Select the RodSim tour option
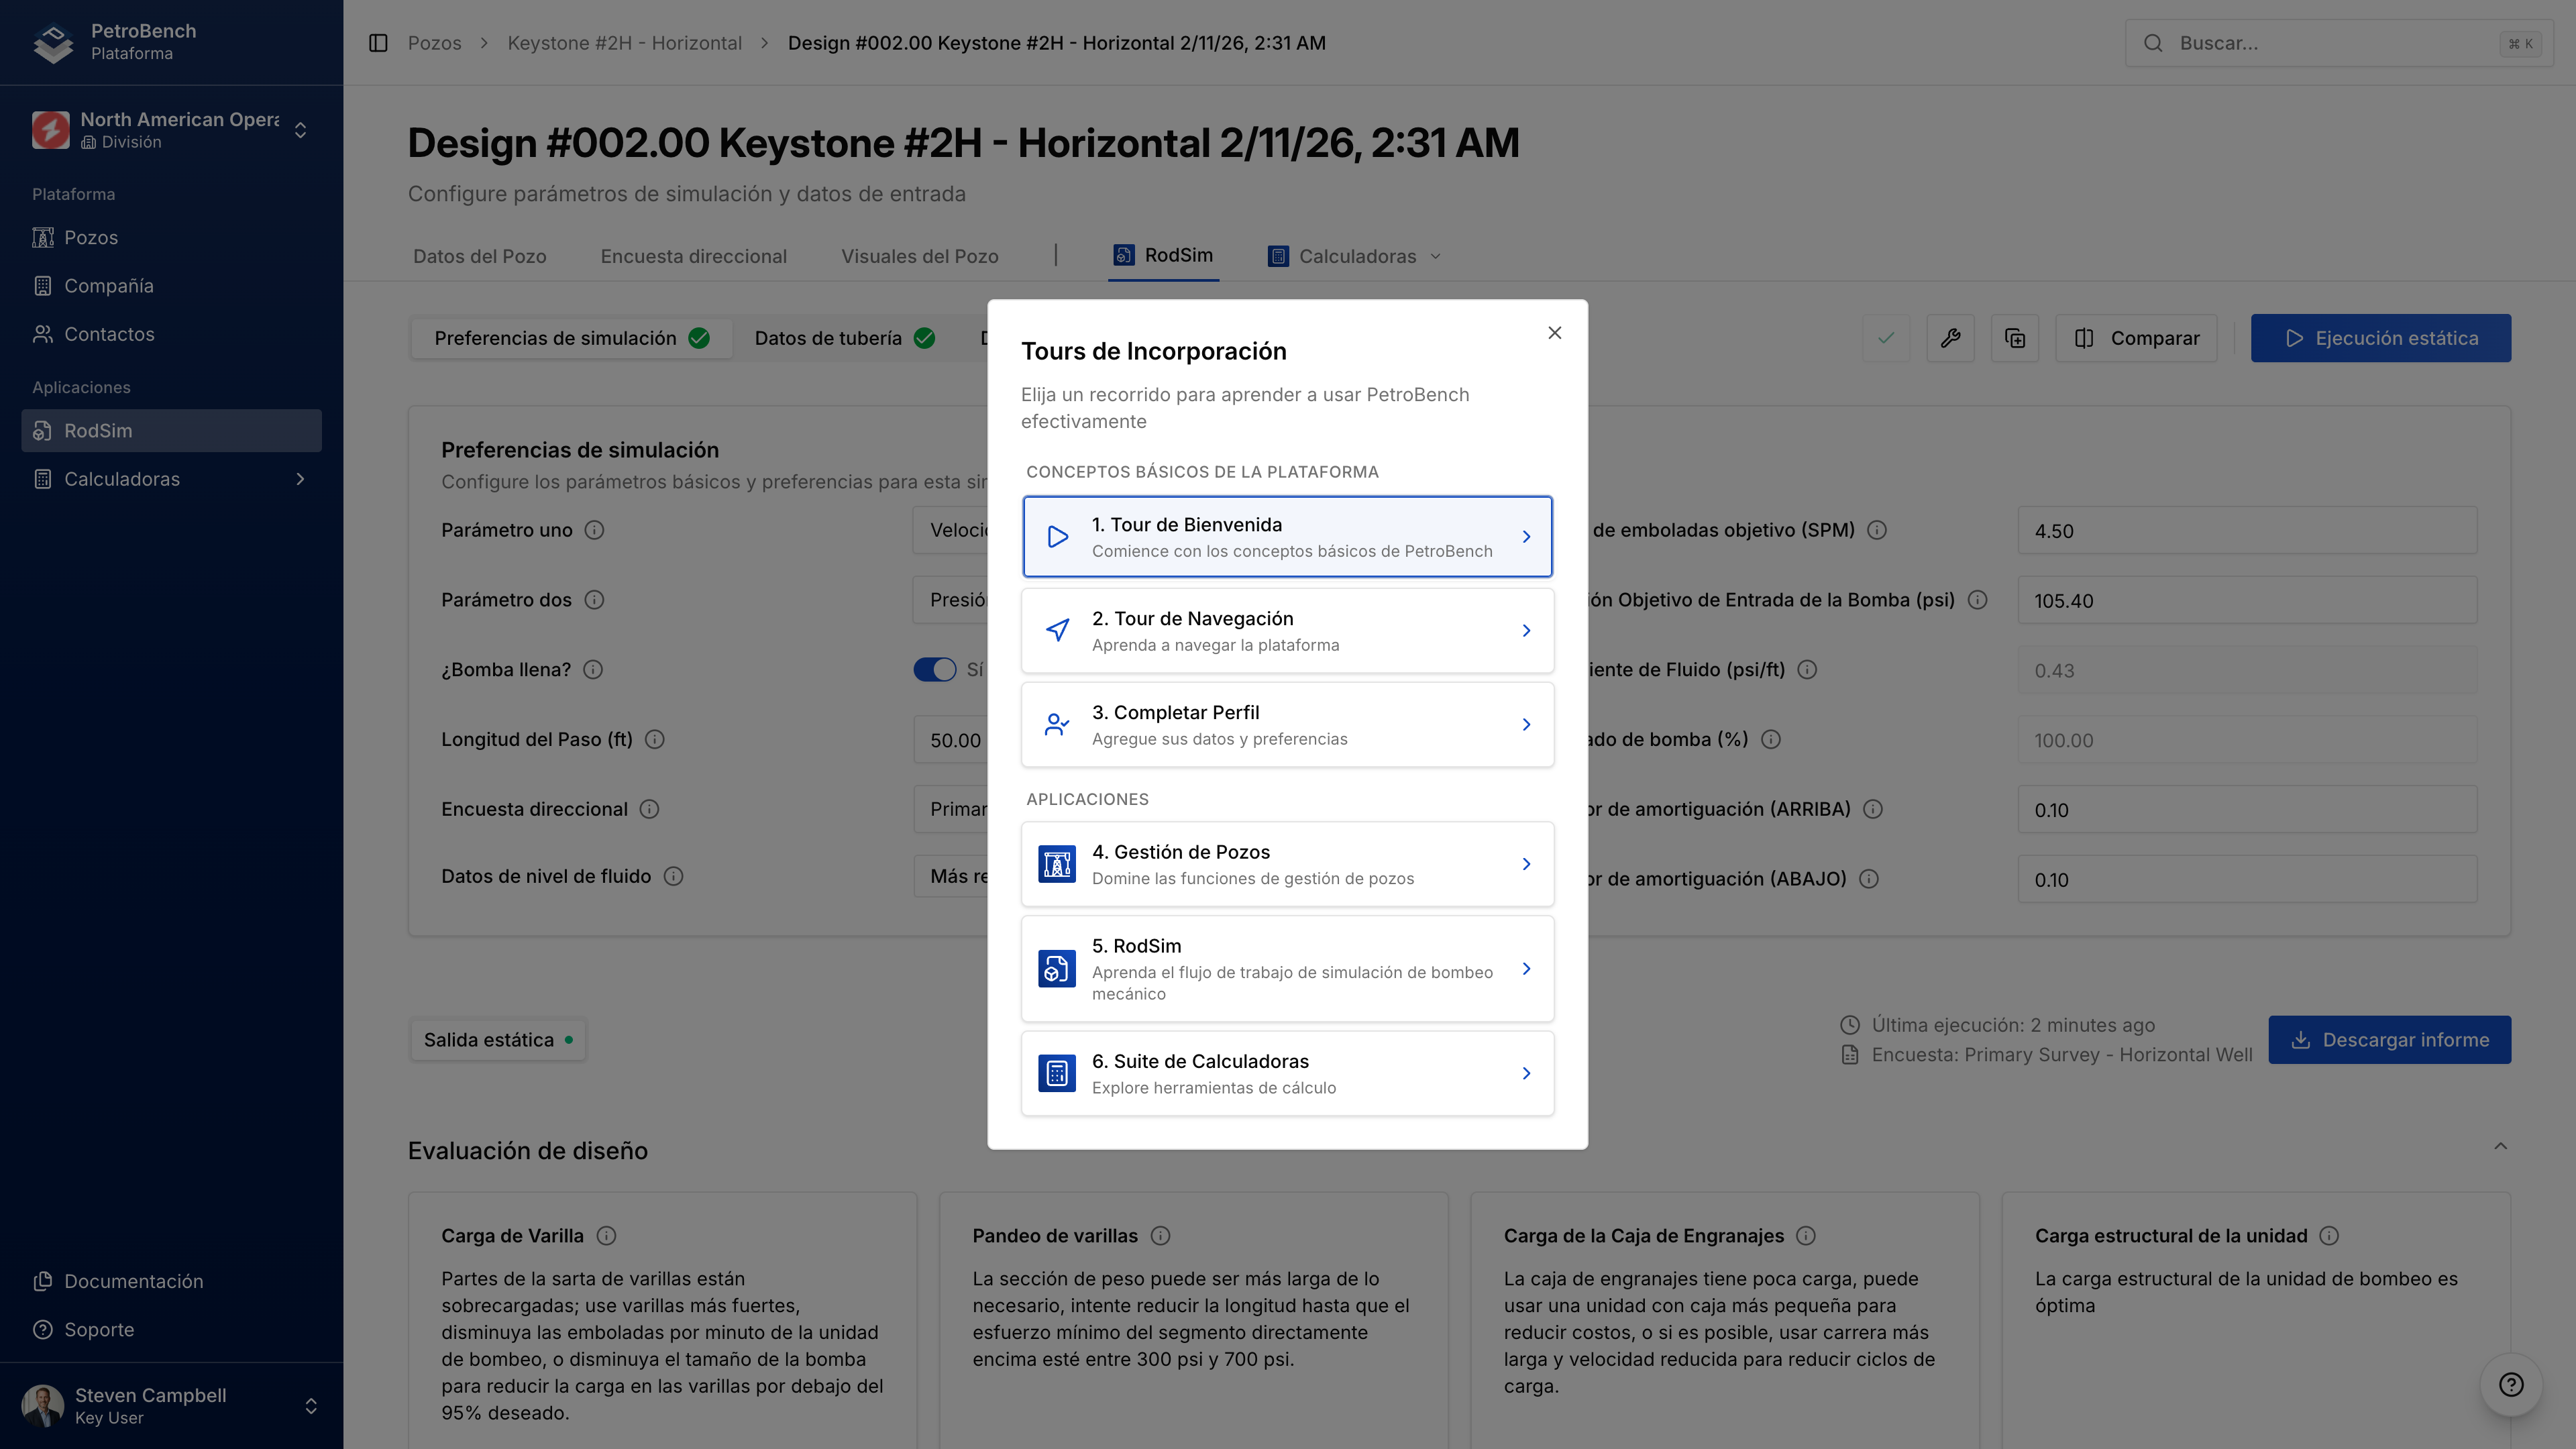 [x=1287, y=968]
